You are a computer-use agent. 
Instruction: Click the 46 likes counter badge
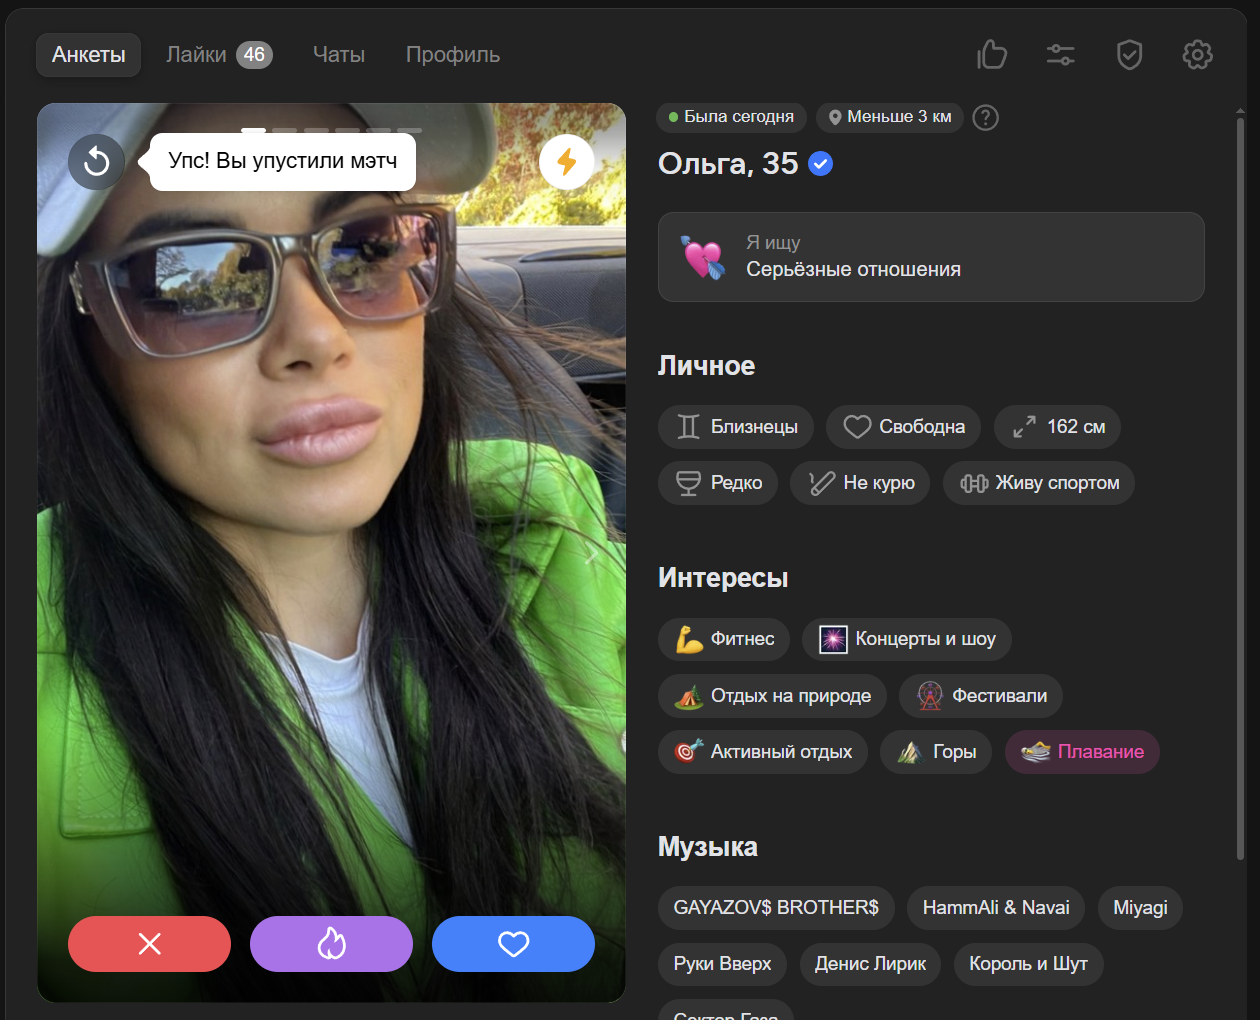[254, 55]
